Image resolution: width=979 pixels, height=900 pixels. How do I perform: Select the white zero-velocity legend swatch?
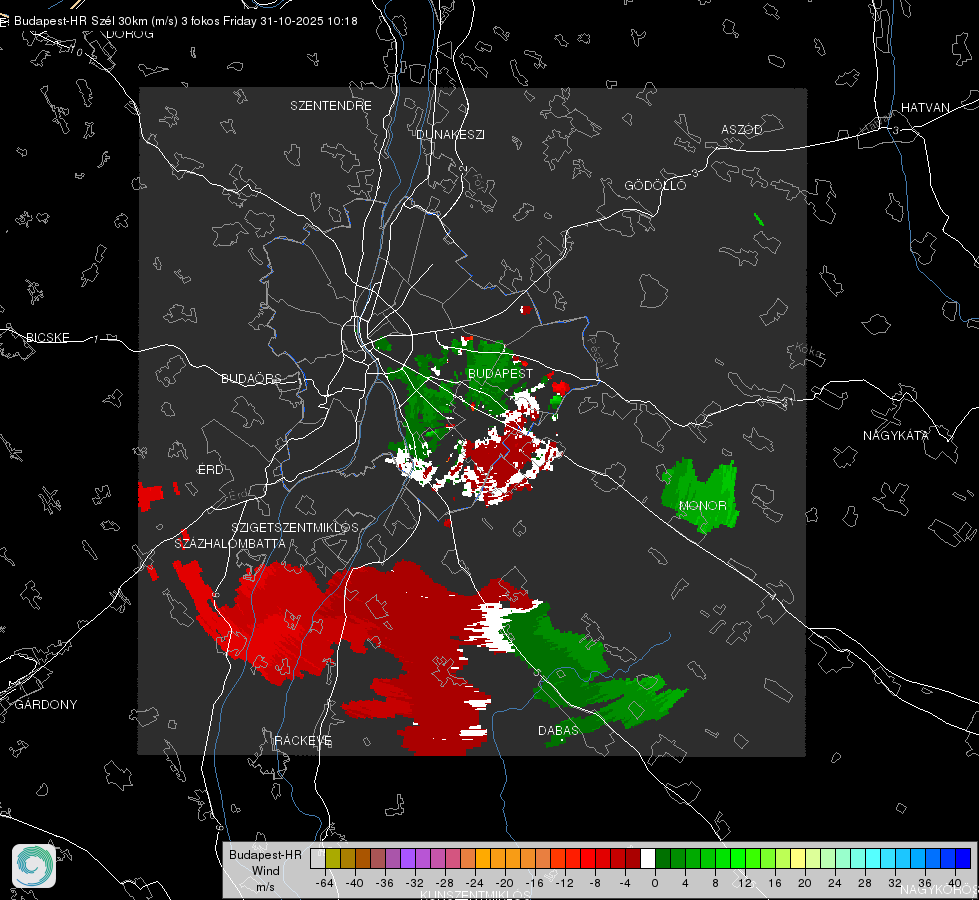tap(648, 858)
